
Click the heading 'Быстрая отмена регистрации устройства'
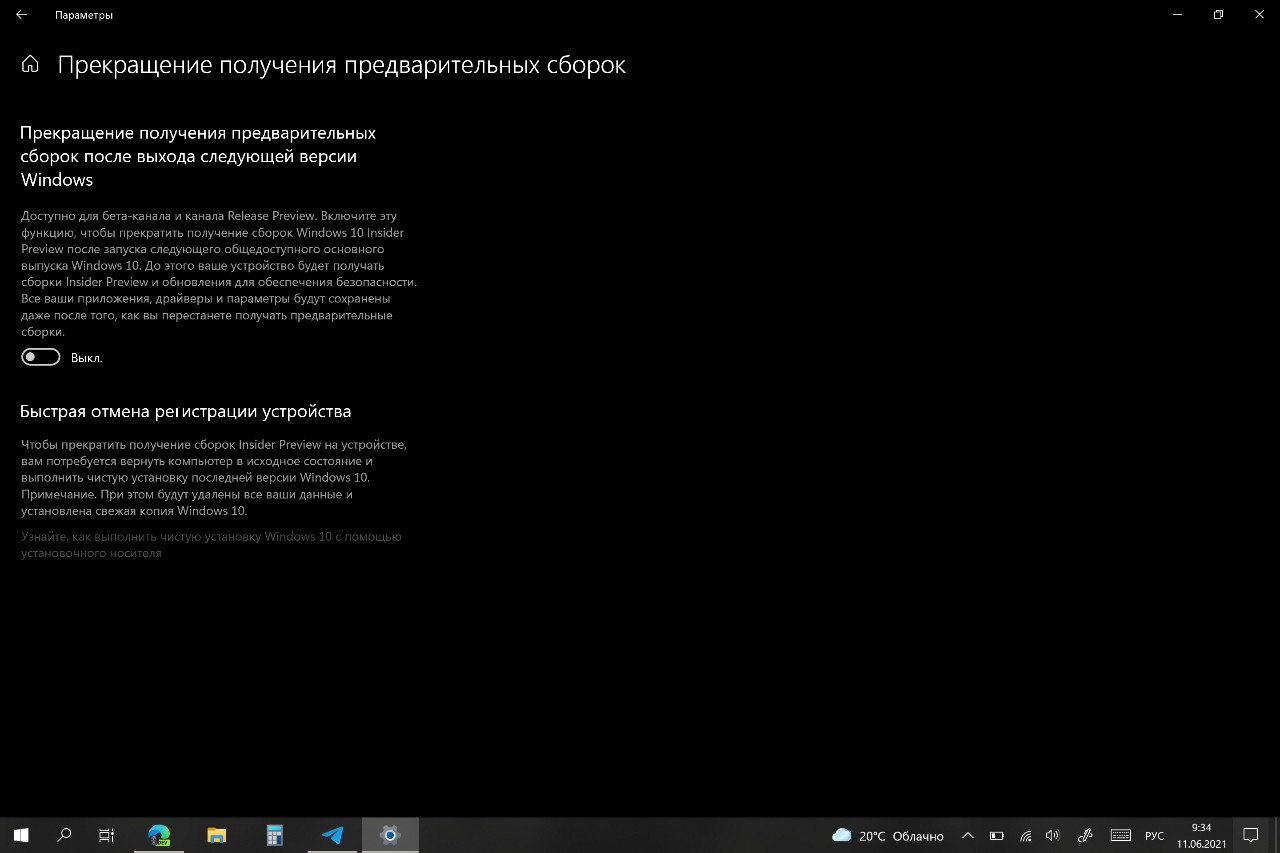(x=186, y=411)
